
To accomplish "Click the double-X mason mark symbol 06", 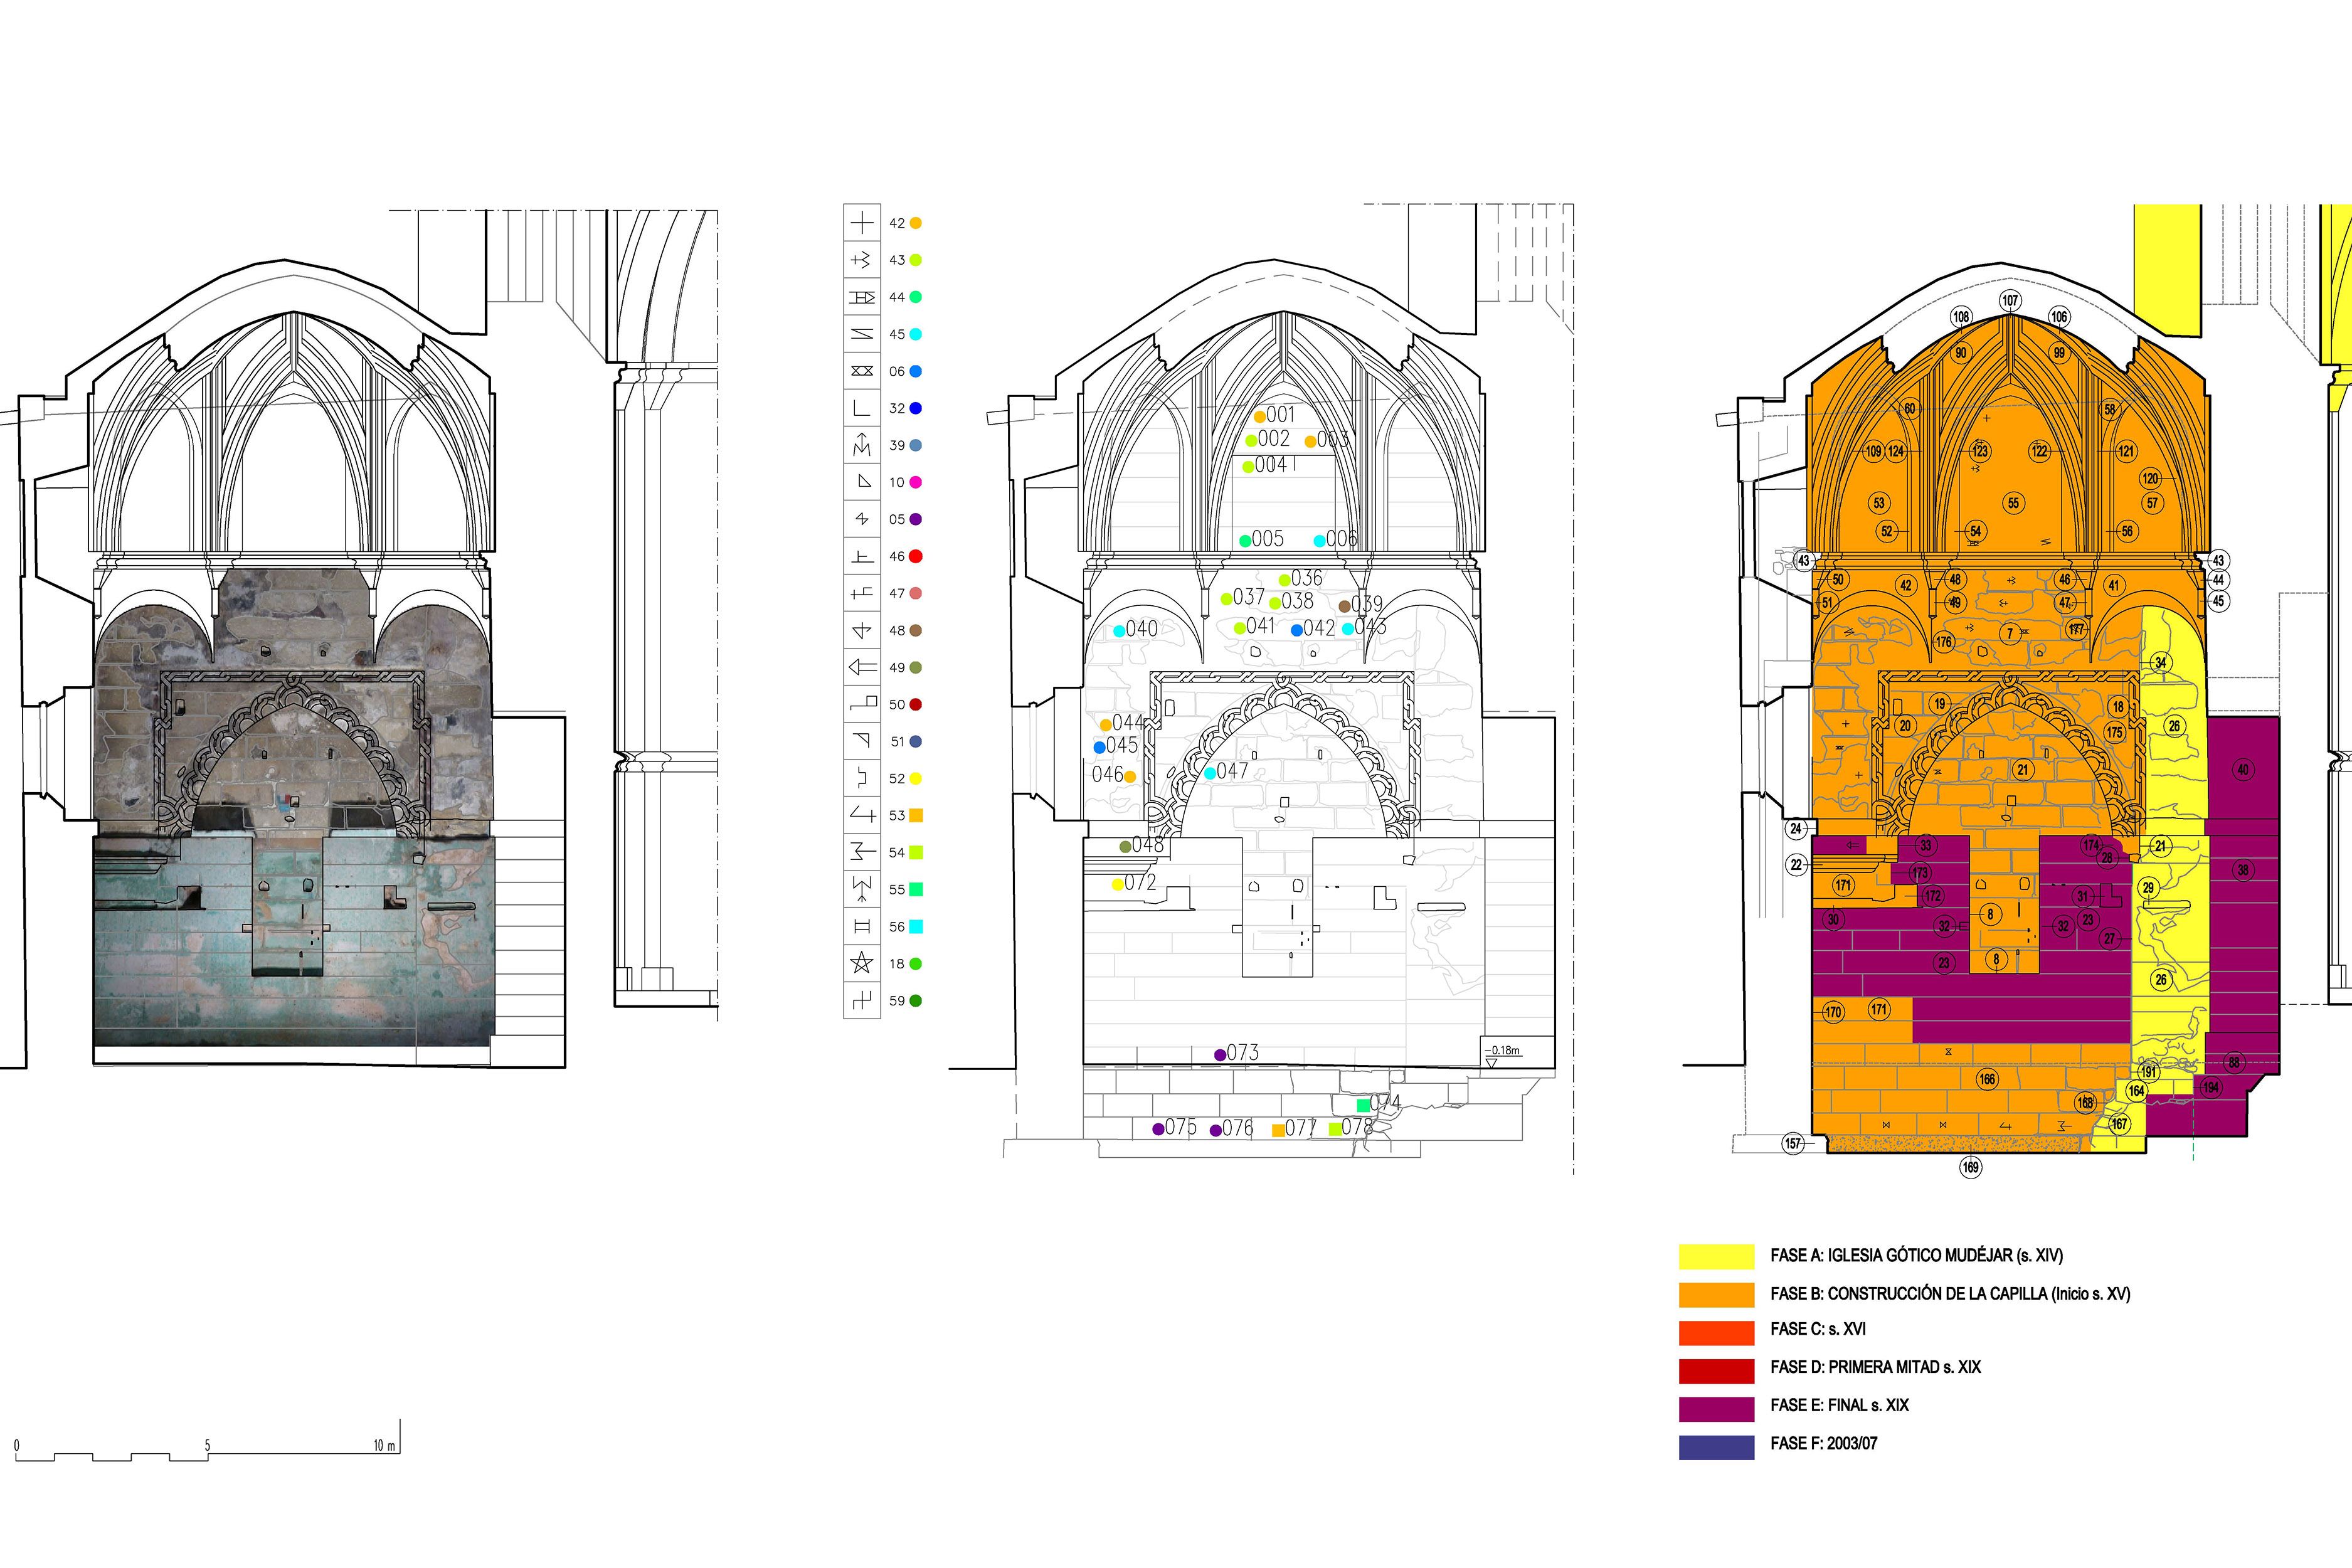I will tap(861, 371).
